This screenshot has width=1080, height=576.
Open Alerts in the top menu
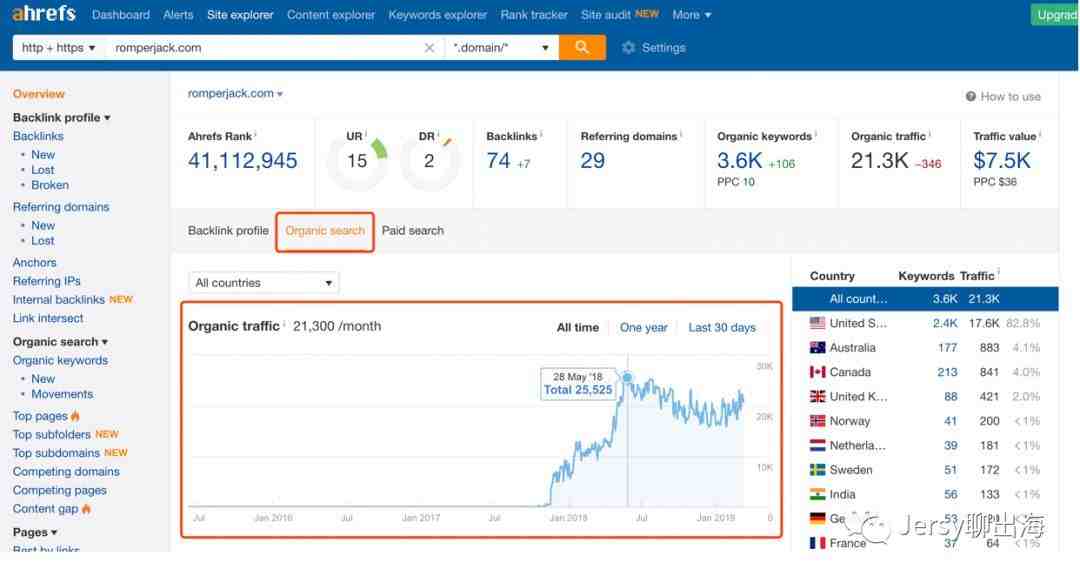tap(178, 14)
